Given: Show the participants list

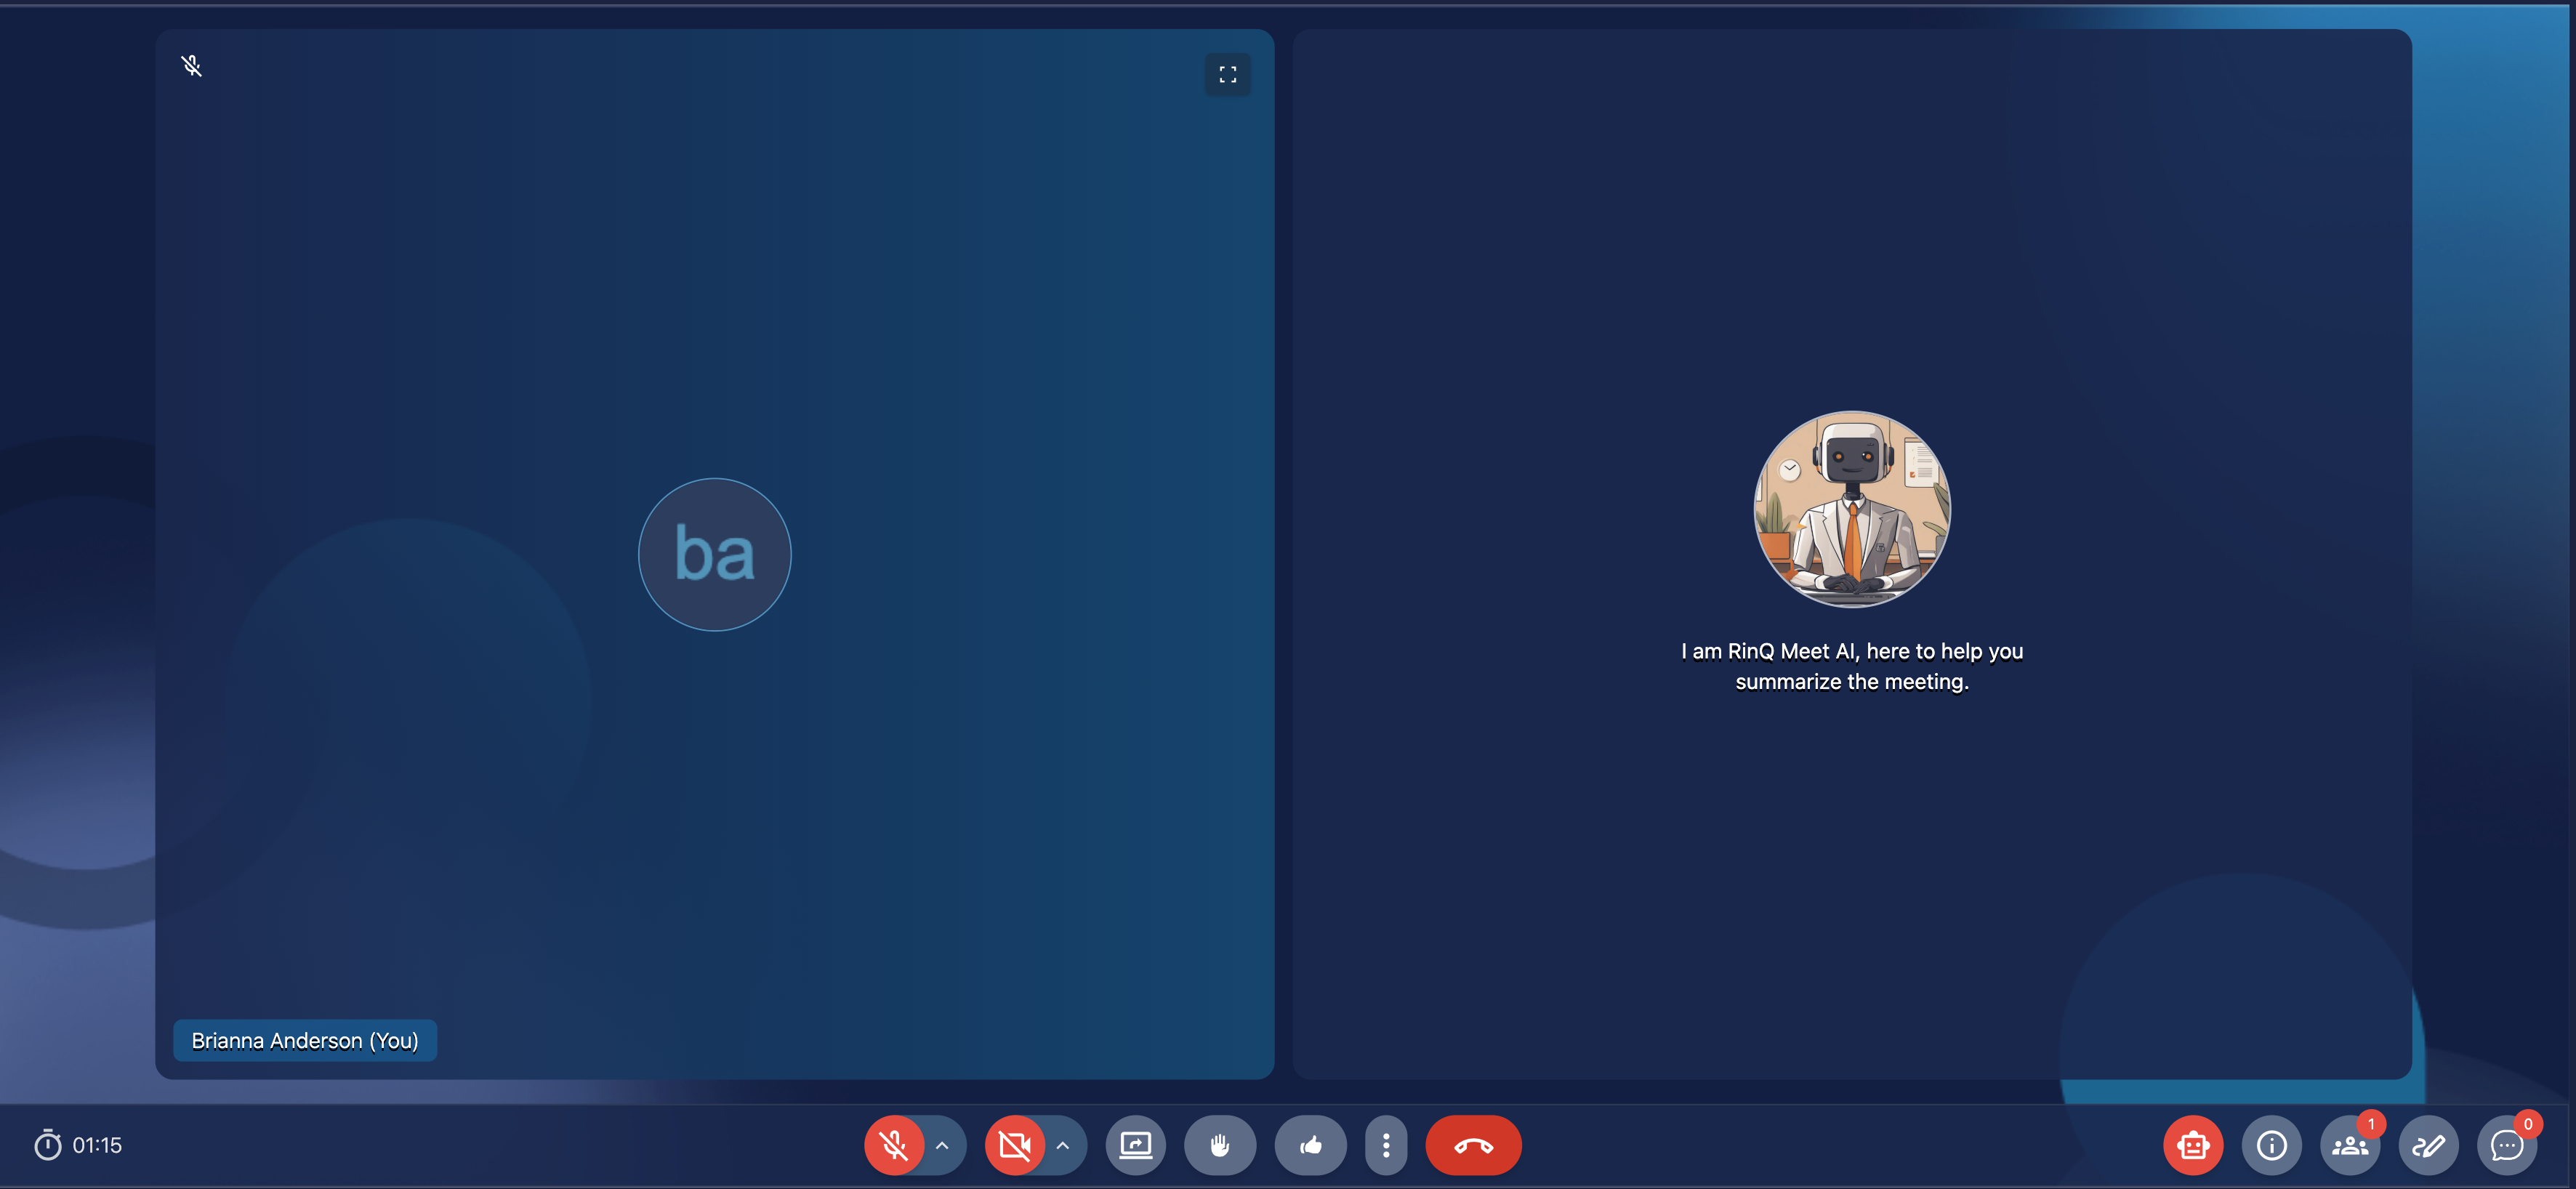Looking at the screenshot, I should coord(2349,1145).
